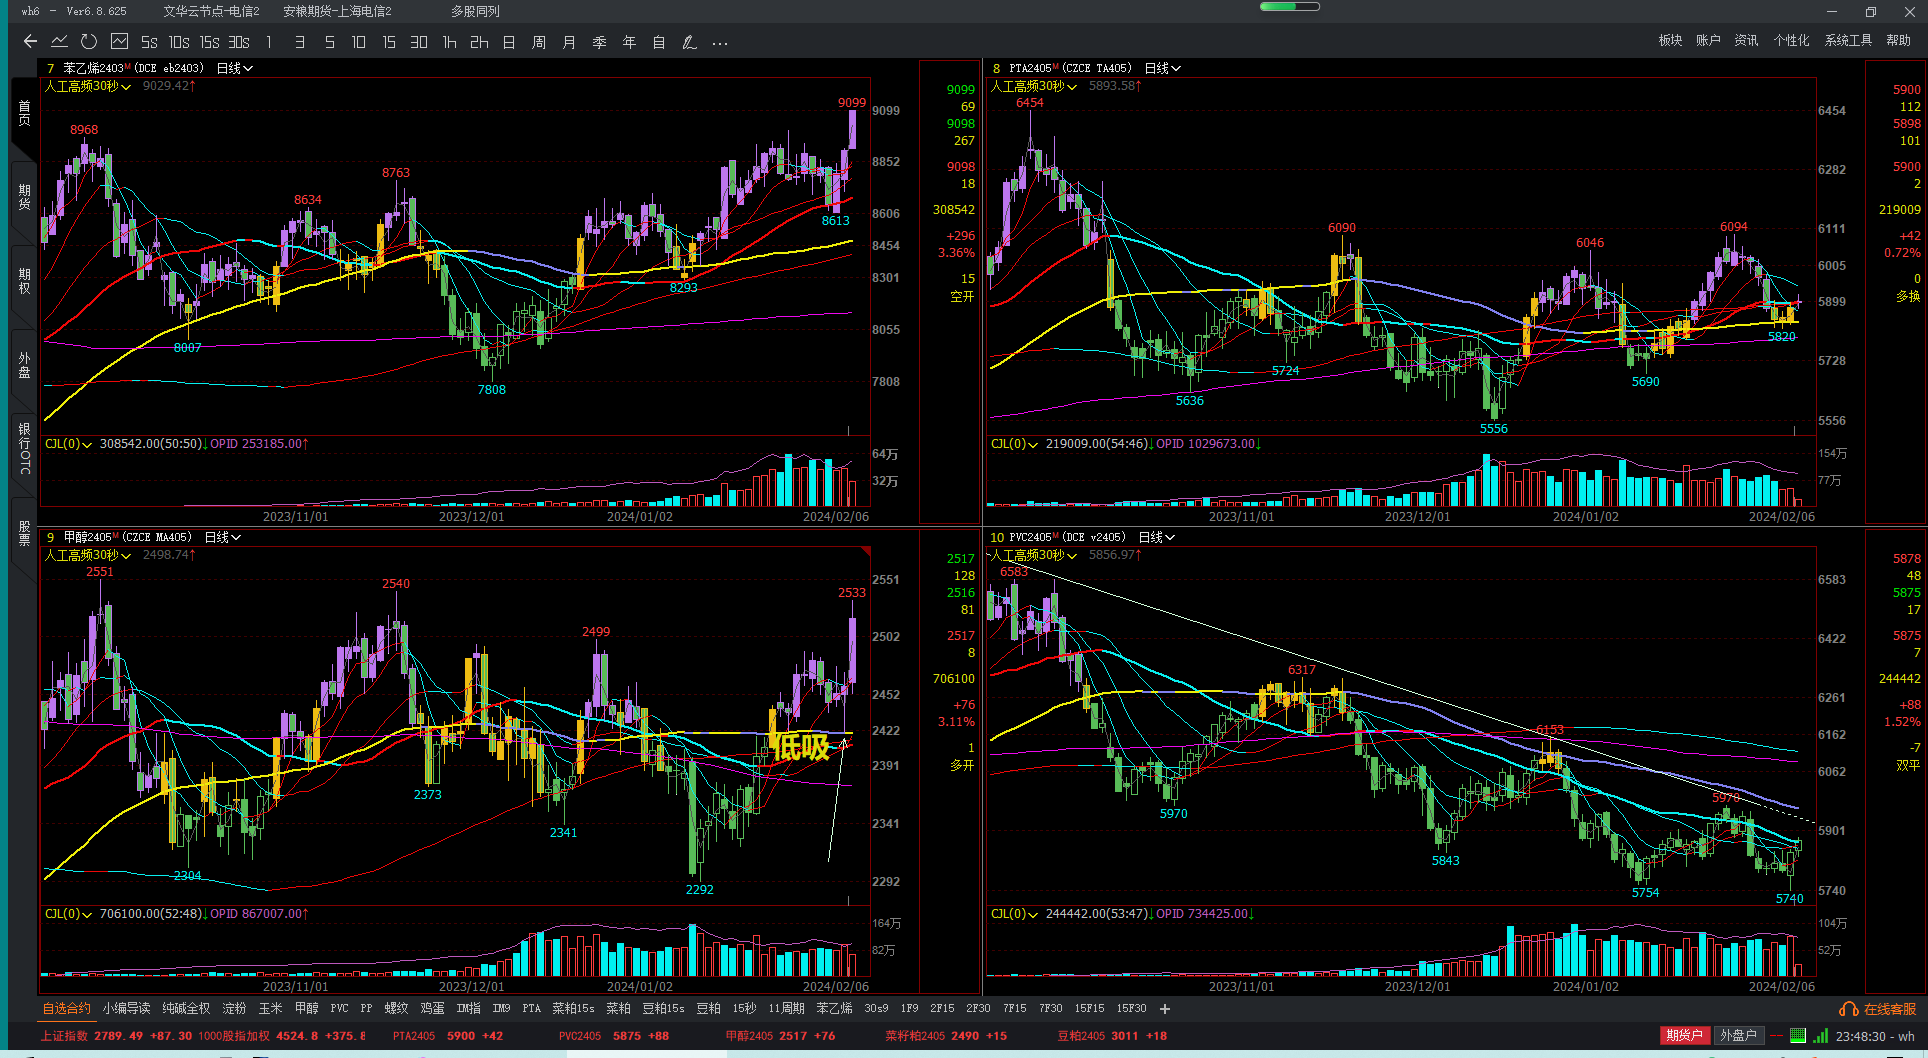Switch to daily (日) period
1928x1058 pixels.
click(509, 42)
